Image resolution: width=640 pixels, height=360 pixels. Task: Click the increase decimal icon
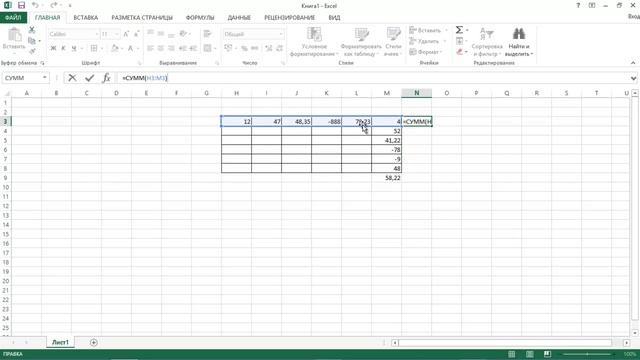[x=269, y=48]
